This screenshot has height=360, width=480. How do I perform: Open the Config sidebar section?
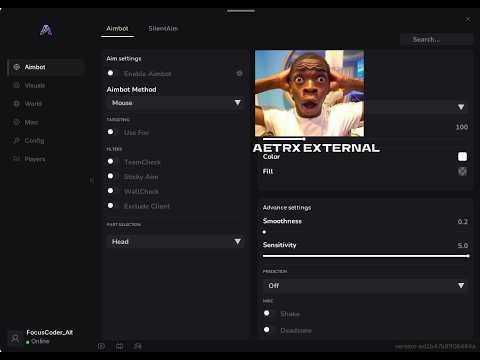coord(45,141)
